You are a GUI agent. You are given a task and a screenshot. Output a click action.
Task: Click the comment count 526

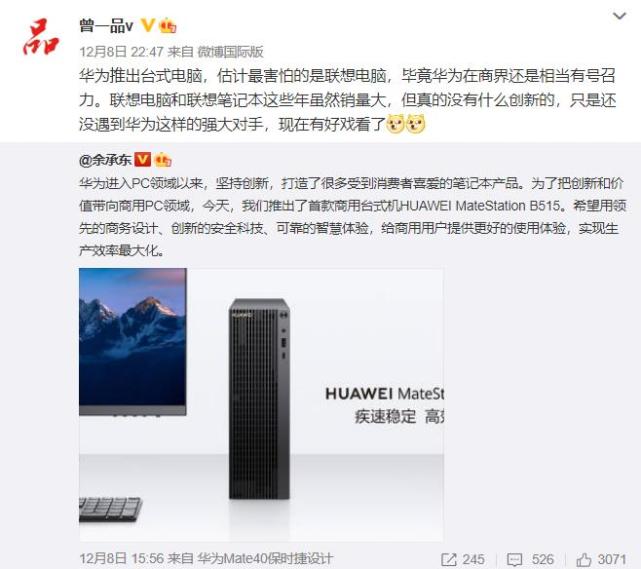tap(542, 560)
